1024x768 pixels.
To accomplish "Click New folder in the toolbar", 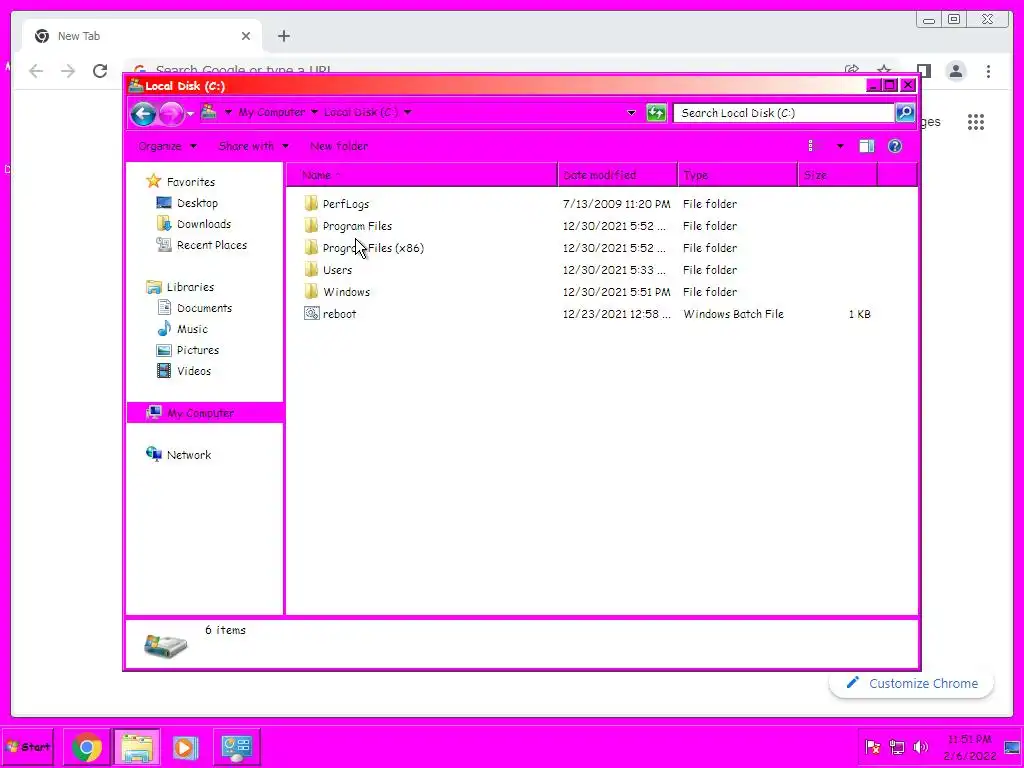I will pos(338,146).
